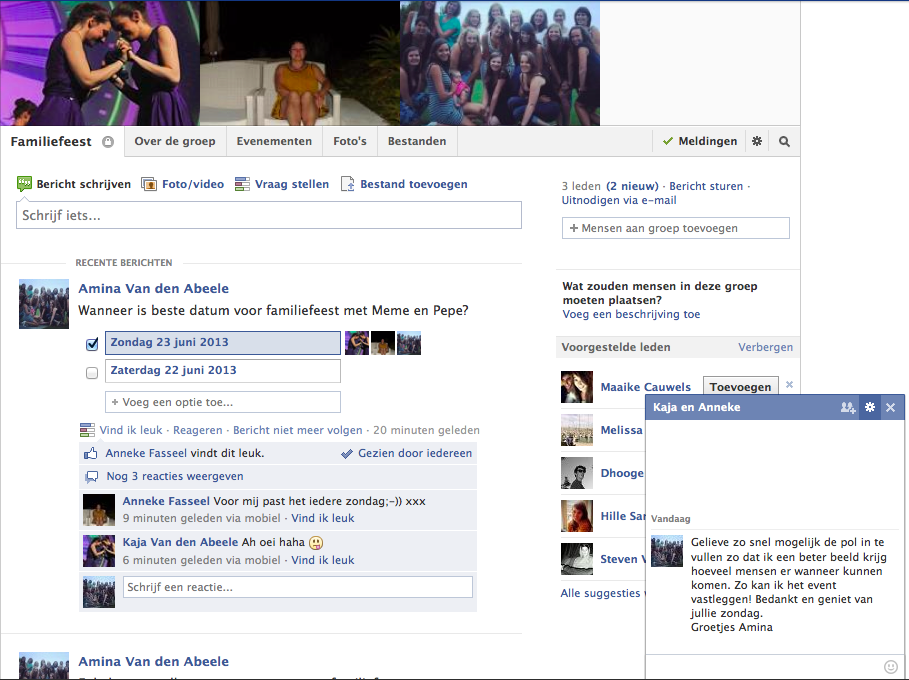Select Foto/video post option
The image size is (909, 680).
point(183,184)
